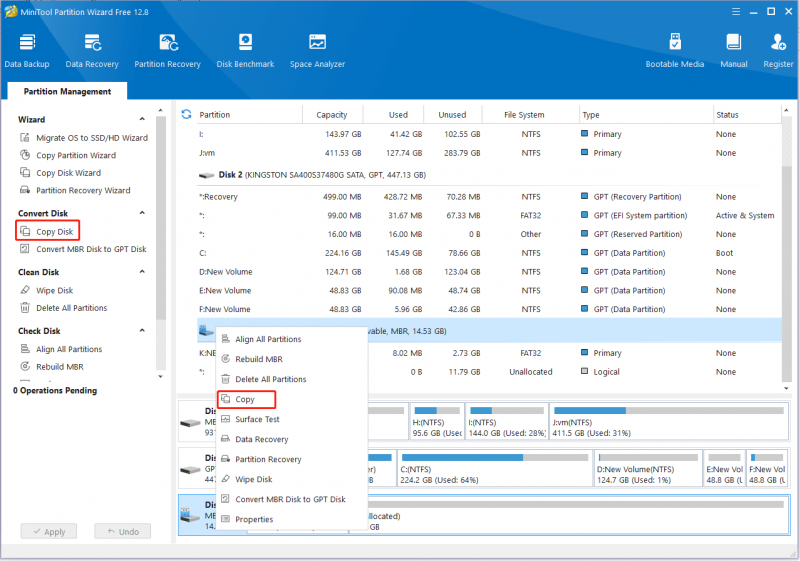Switch to Partition Management tab

[67, 91]
